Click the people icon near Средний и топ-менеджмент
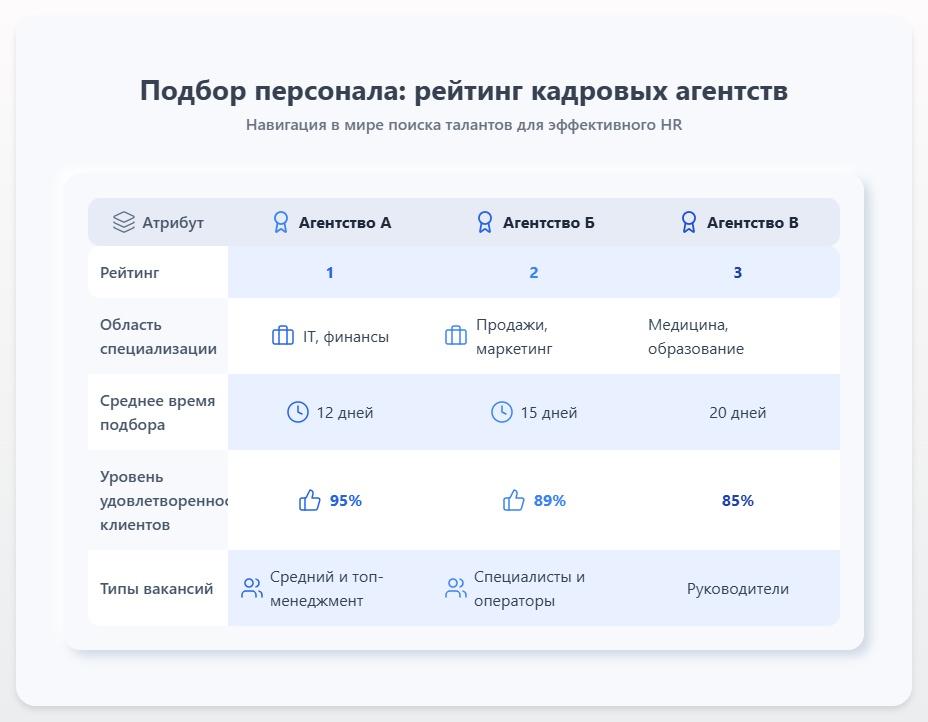Screen dimensions: 928x722 point(253,588)
